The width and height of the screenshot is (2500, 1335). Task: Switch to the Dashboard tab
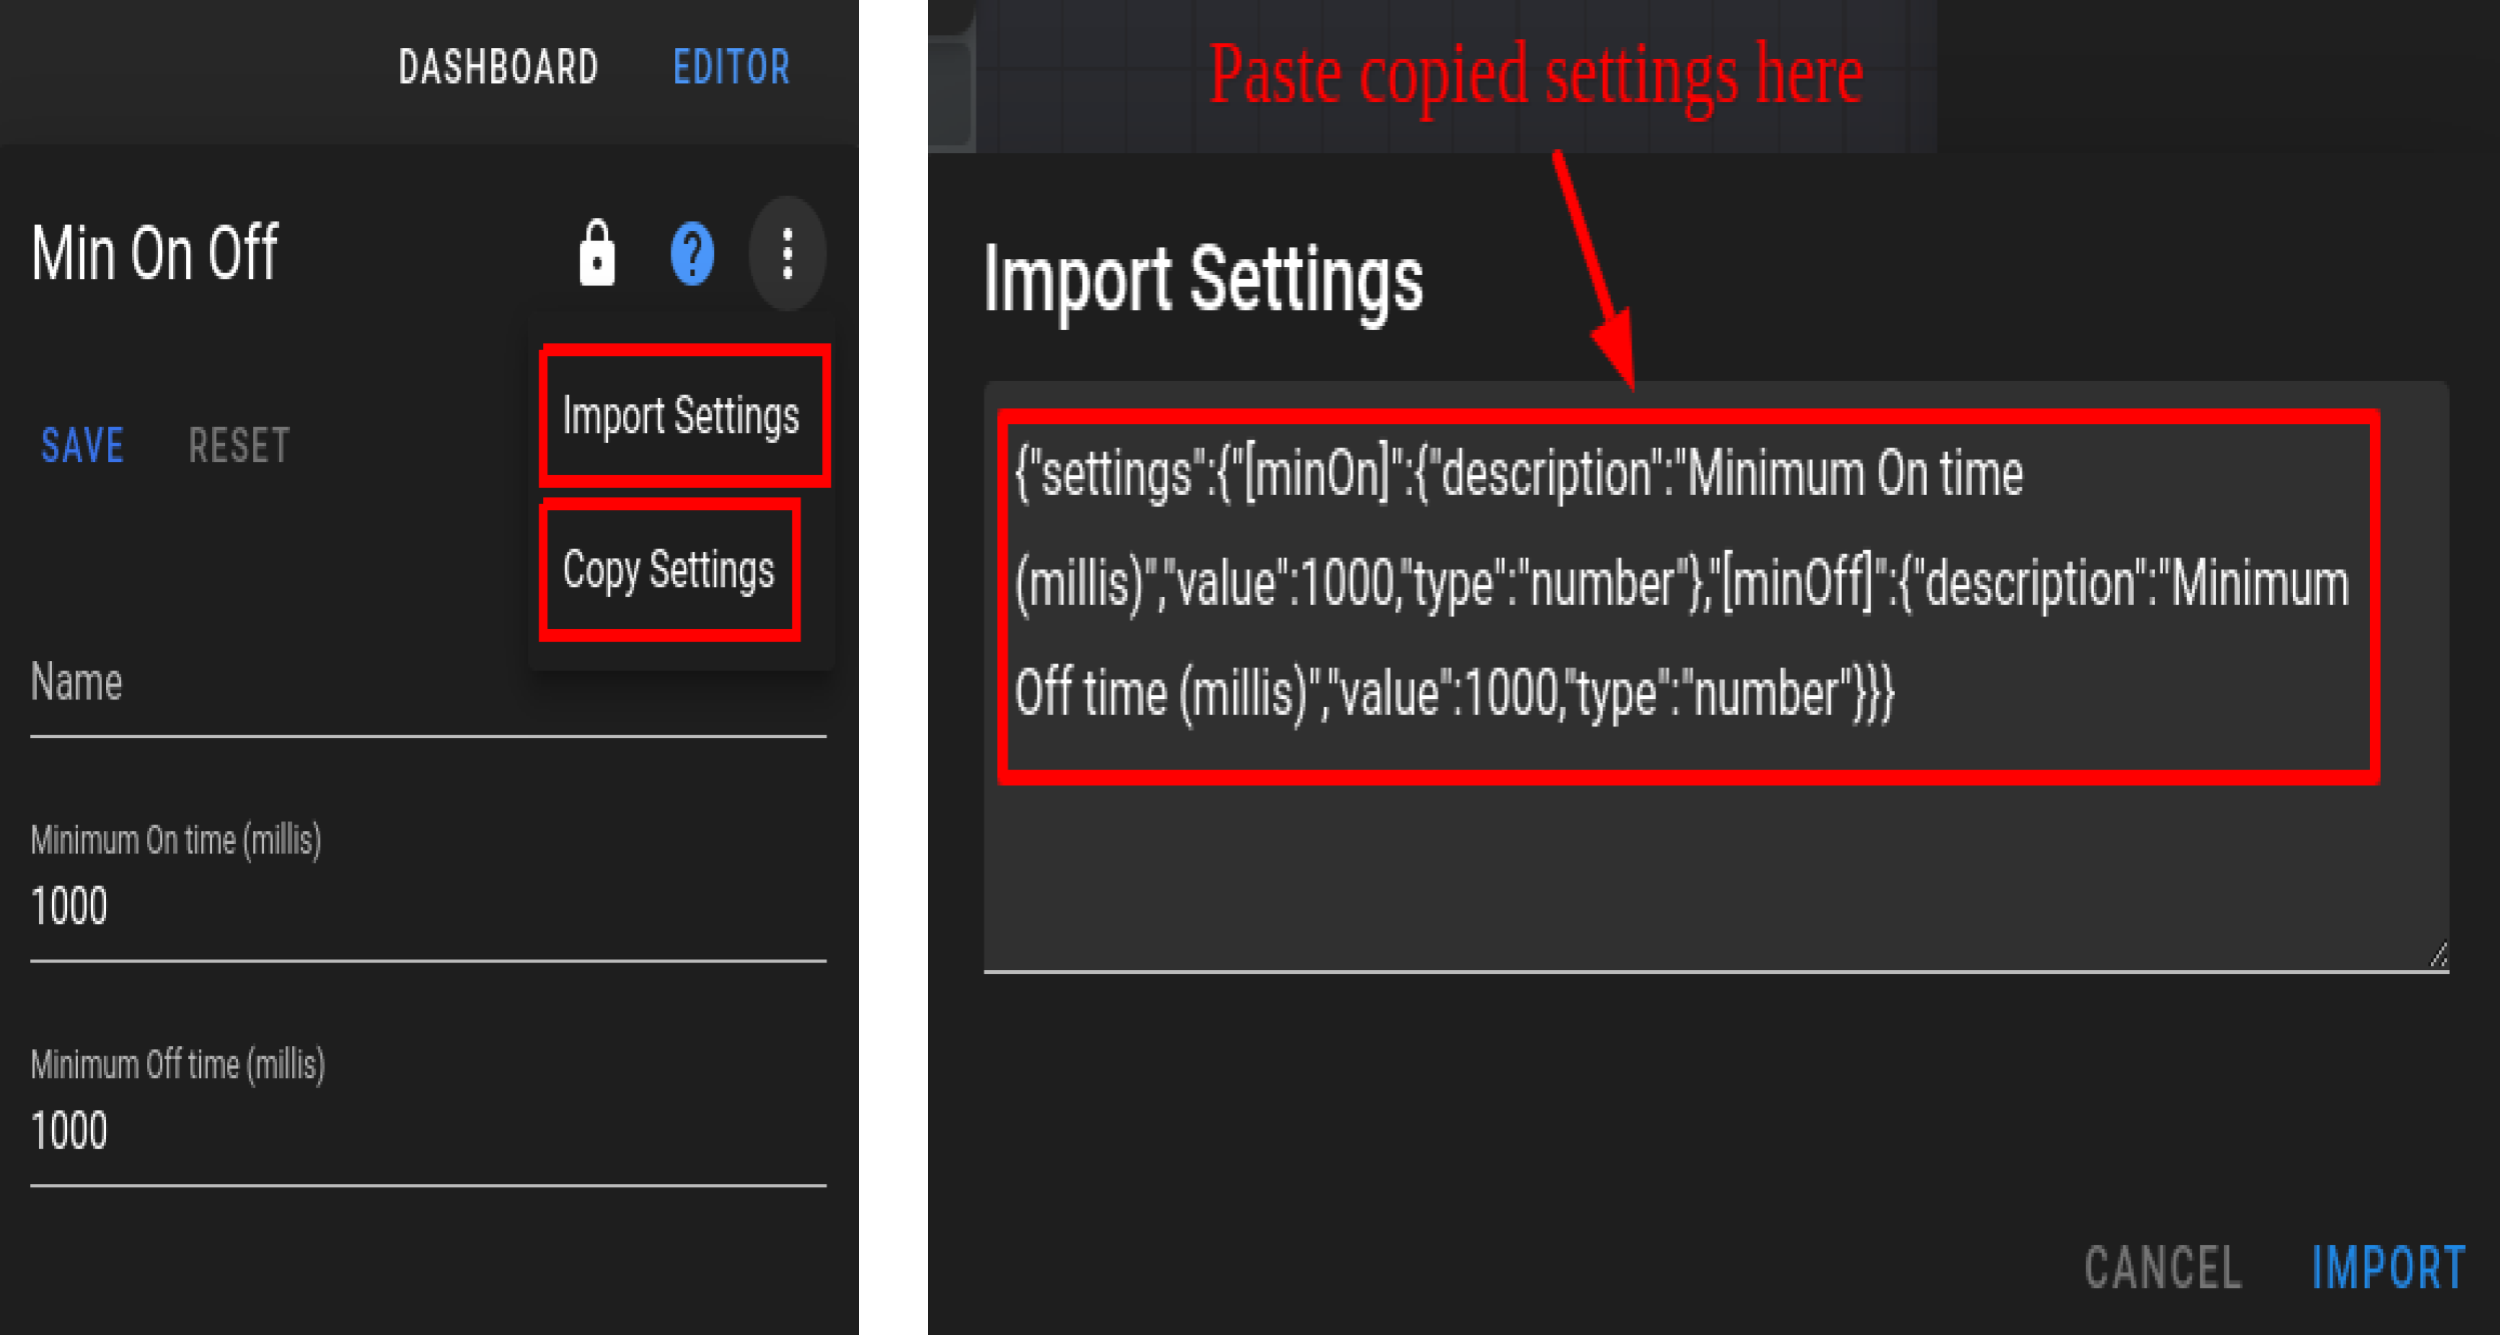pos(498,68)
